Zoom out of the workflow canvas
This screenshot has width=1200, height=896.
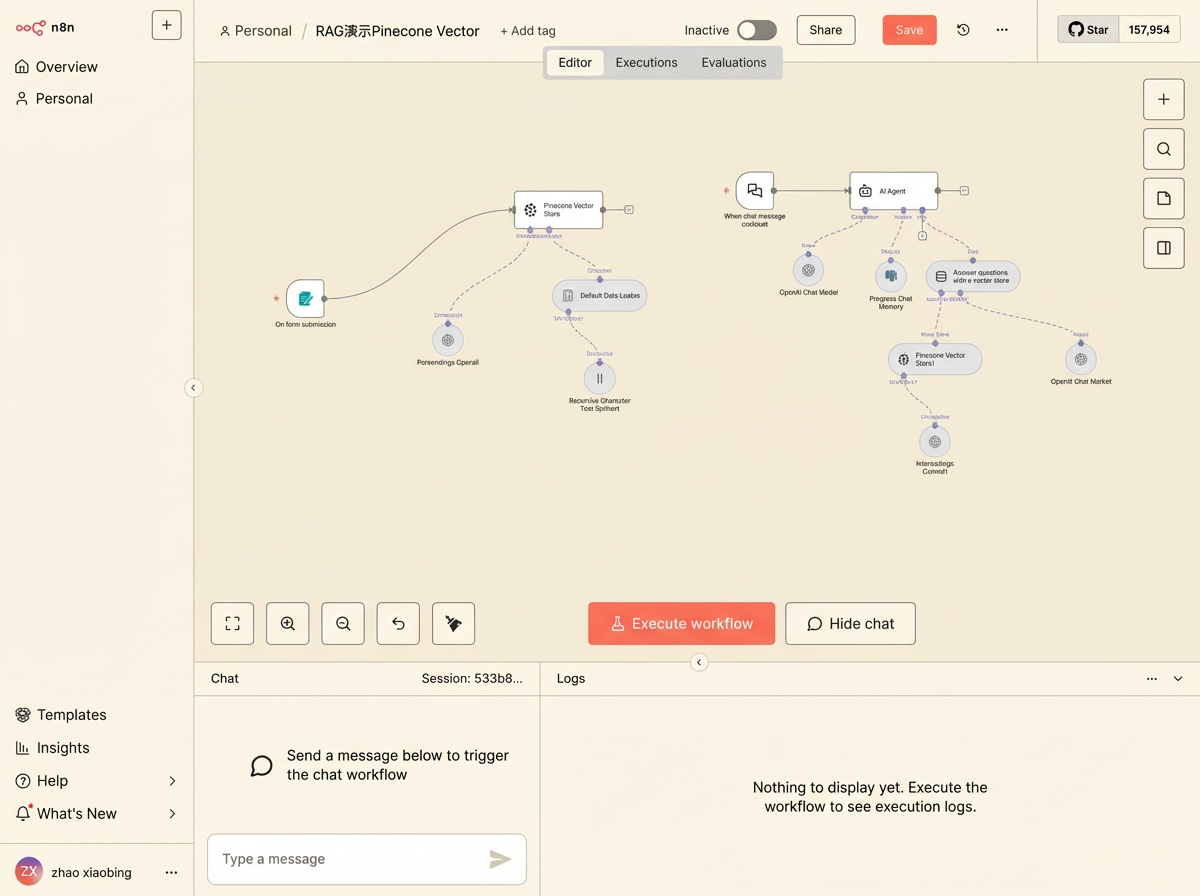pyautogui.click(x=343, y=624)
